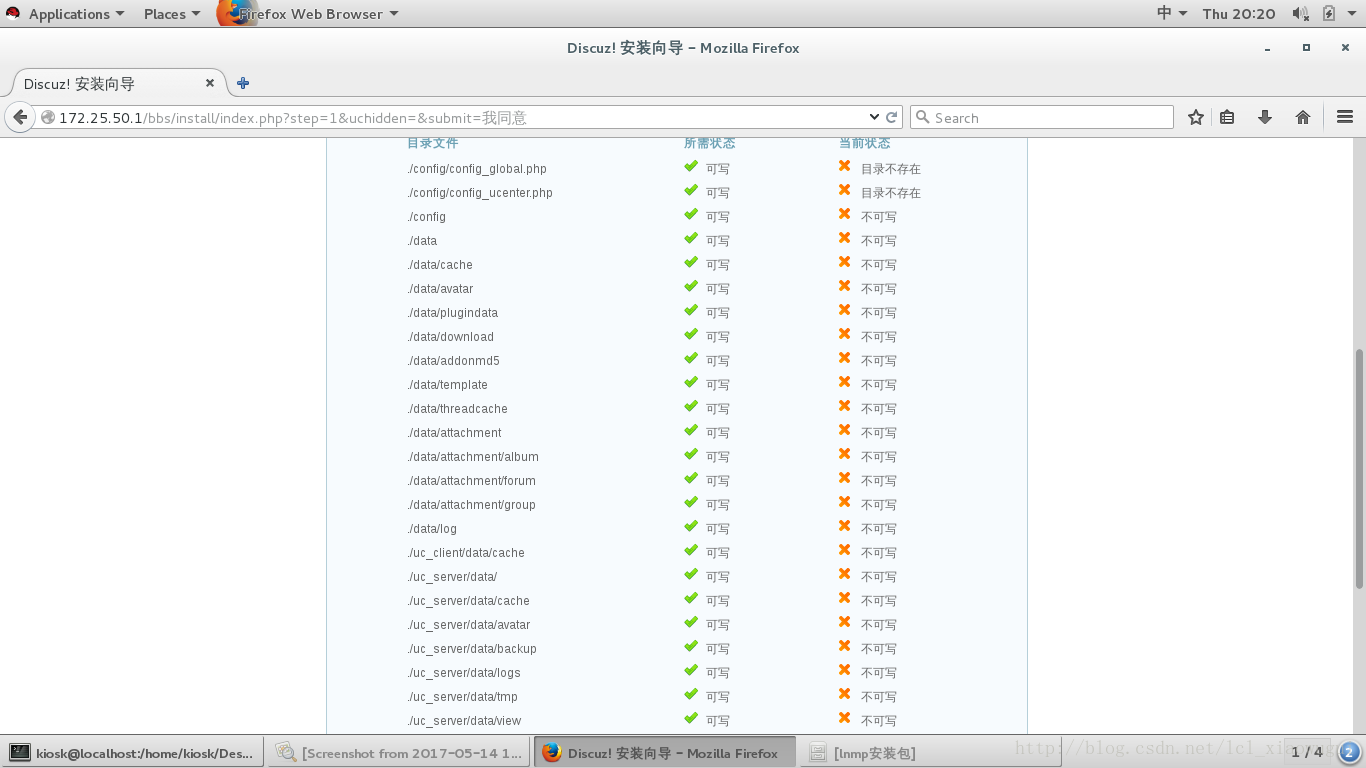Click the ./uc_client/data/cache path text

[466, 553]
